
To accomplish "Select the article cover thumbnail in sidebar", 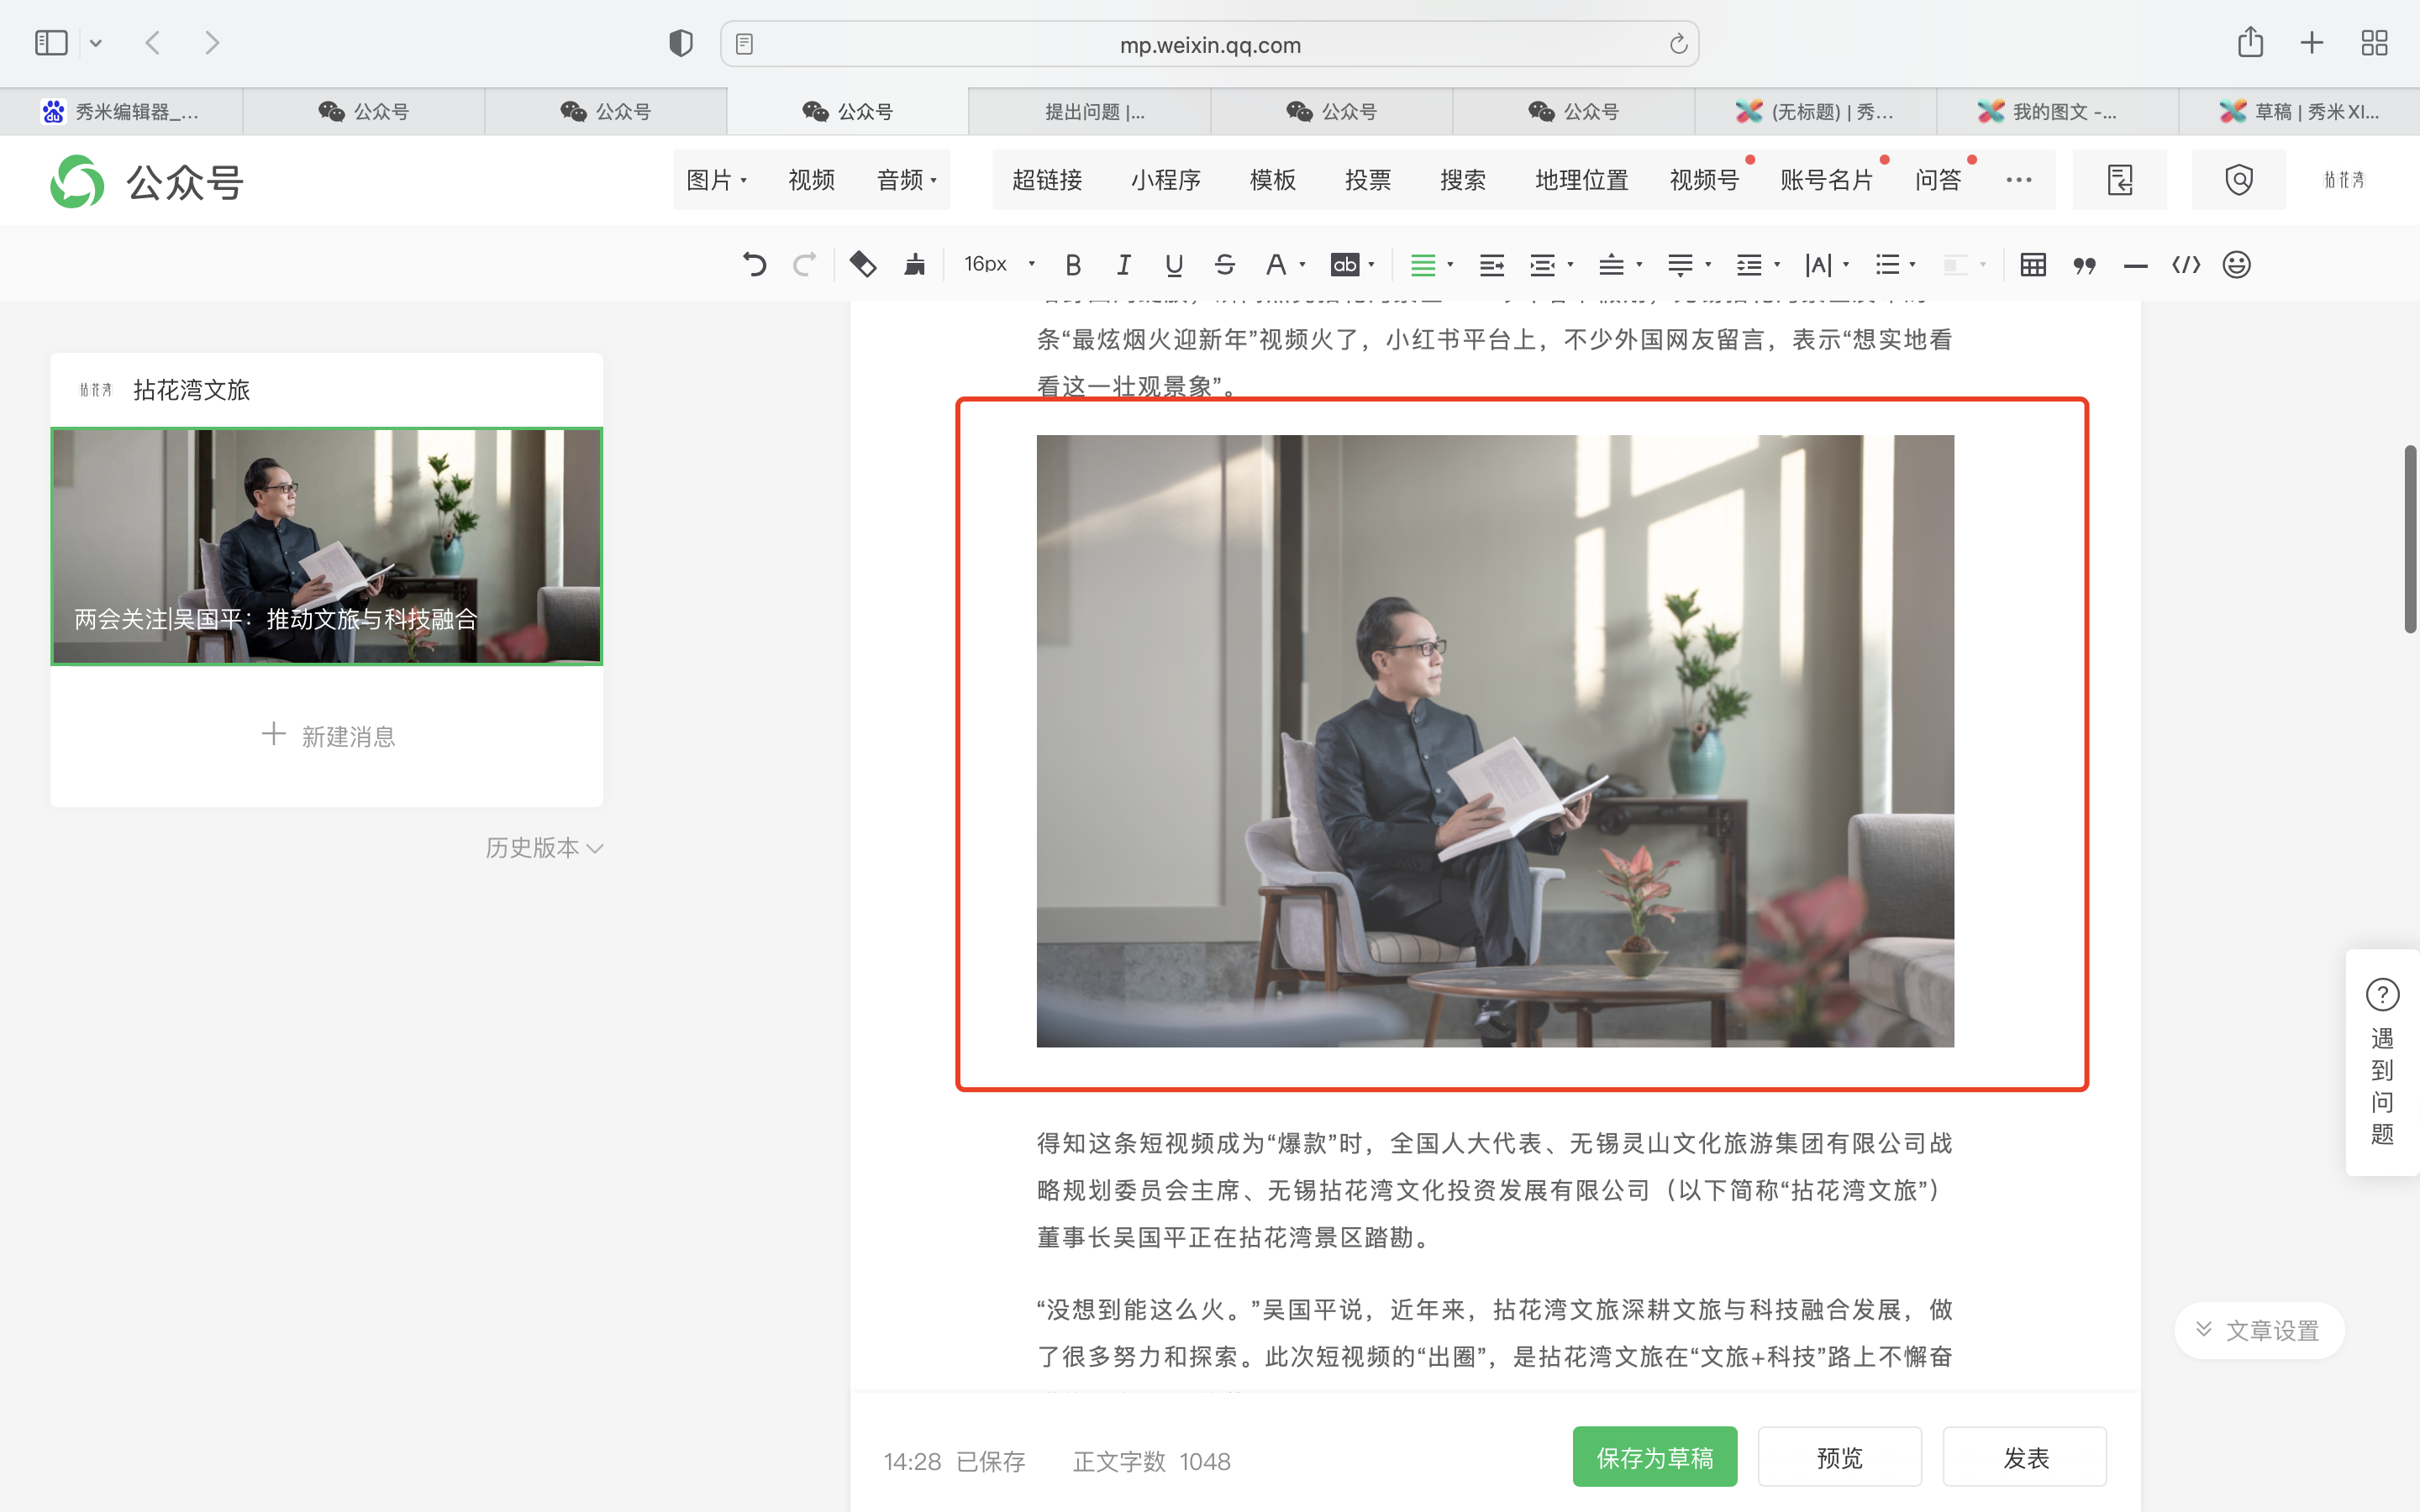I will tap(327, 546).
